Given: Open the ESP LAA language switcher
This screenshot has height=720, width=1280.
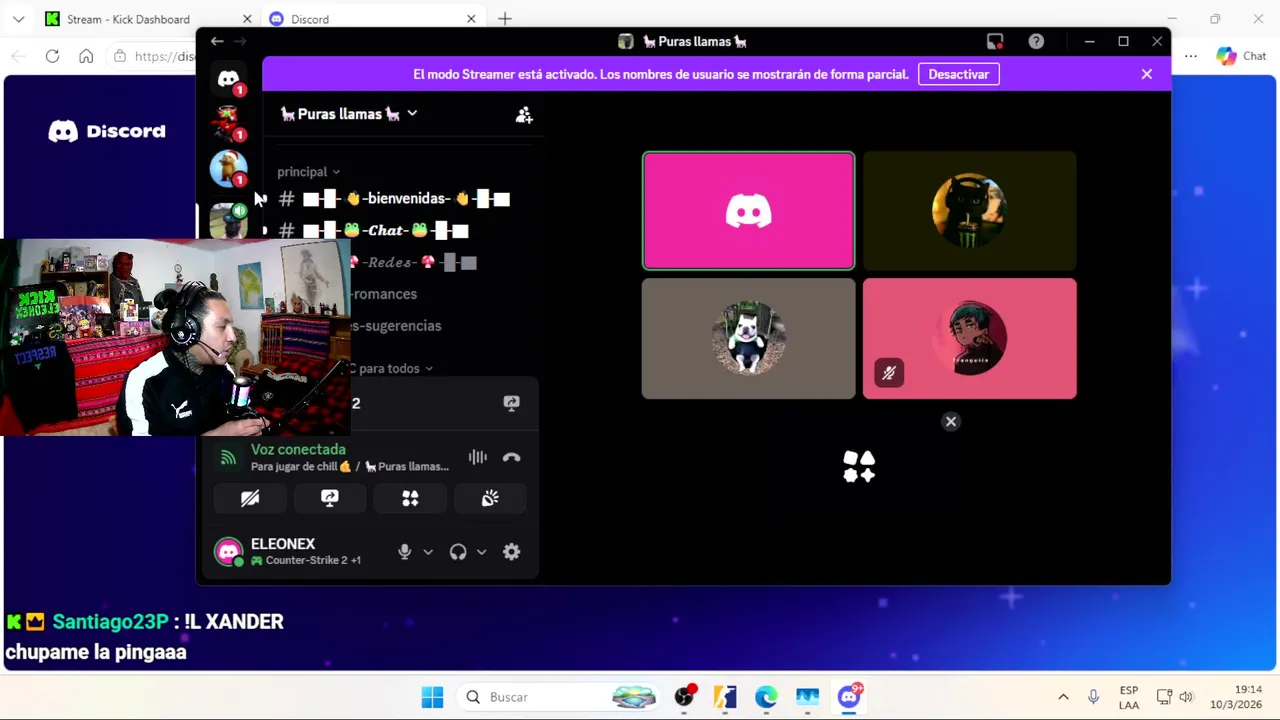Looking at the screenshot, I should [x=1129, y=697].
